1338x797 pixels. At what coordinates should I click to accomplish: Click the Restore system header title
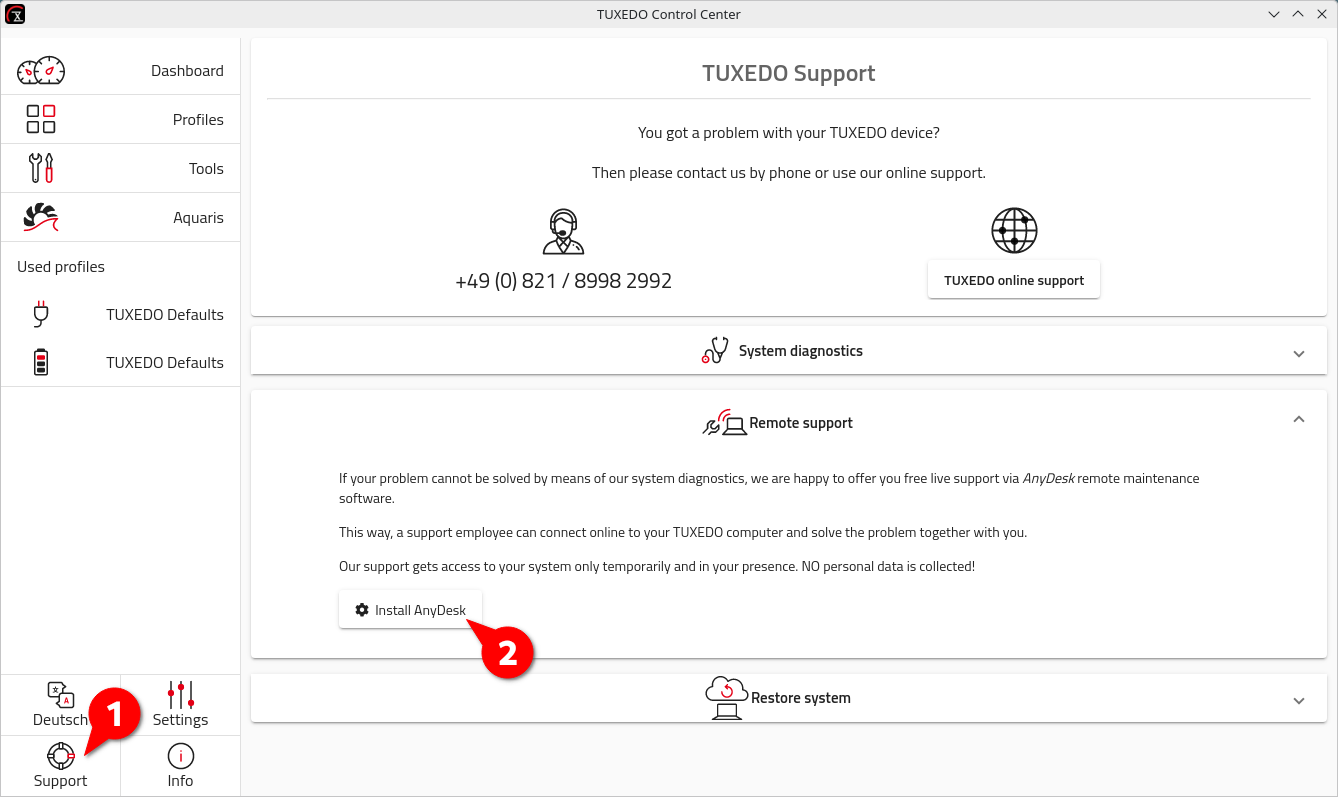[801, 698]
